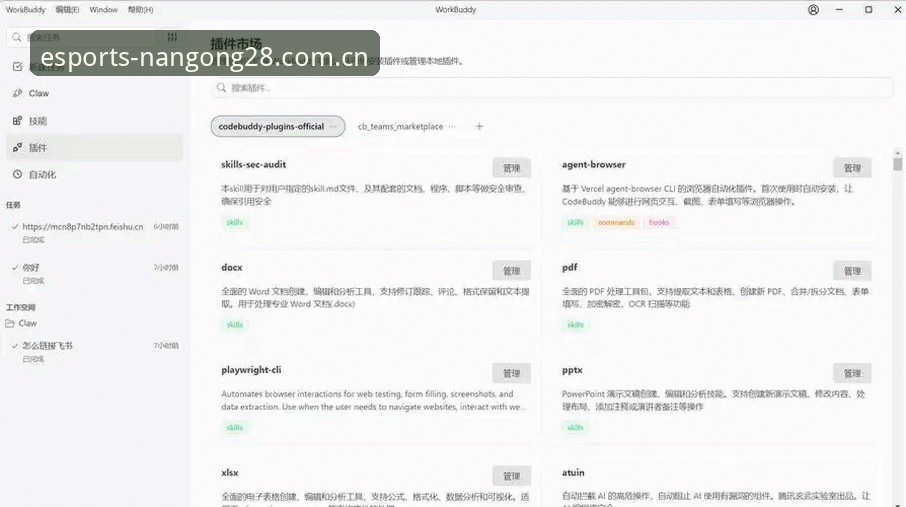906x507 pixels.
Task: Select the Claw workspace label
Action: click(x=27, y=323)
